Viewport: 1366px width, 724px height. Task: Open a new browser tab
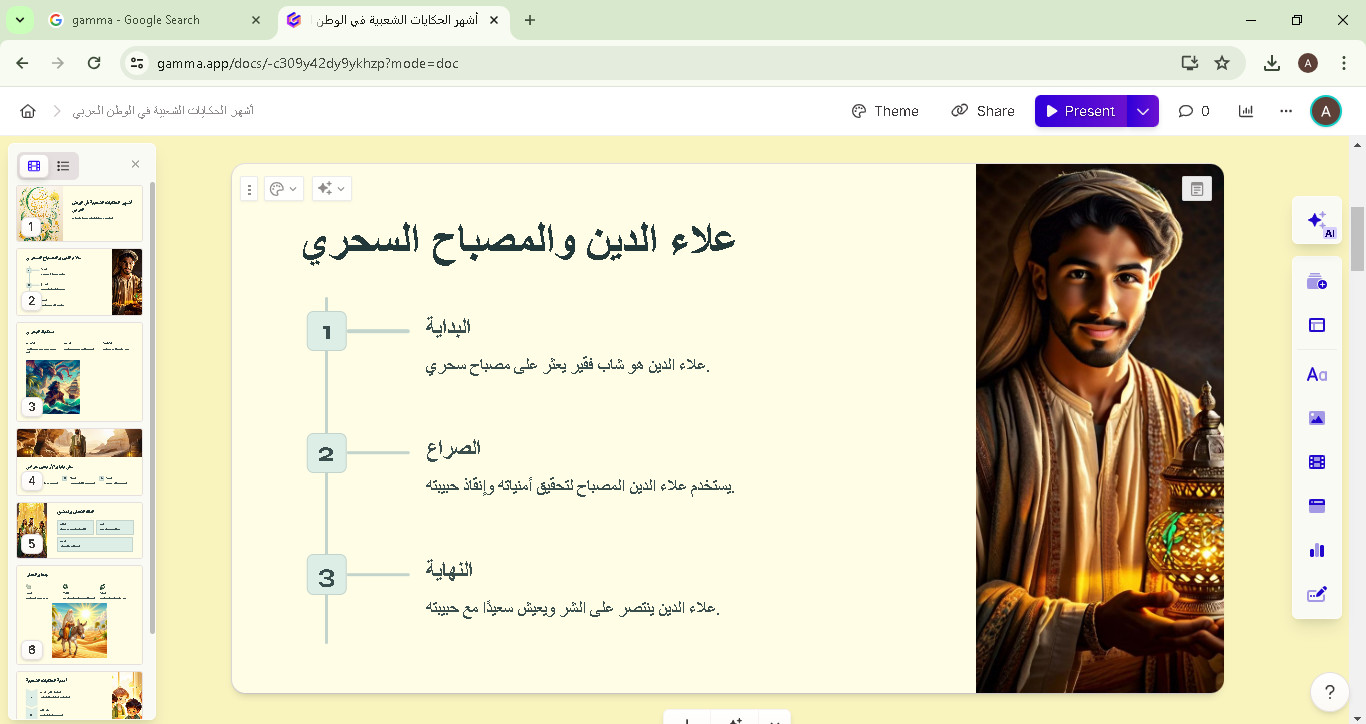coord(530,20)
